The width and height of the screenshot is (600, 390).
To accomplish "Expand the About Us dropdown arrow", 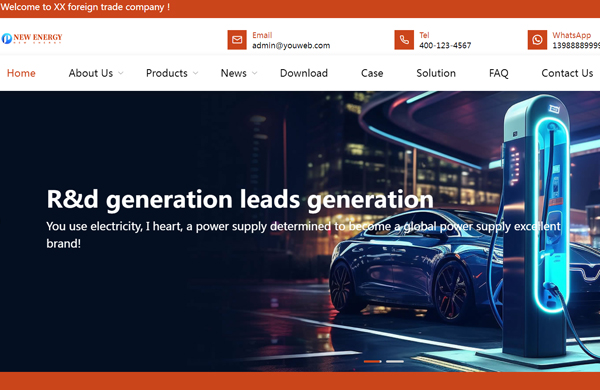I will [121, 73].
